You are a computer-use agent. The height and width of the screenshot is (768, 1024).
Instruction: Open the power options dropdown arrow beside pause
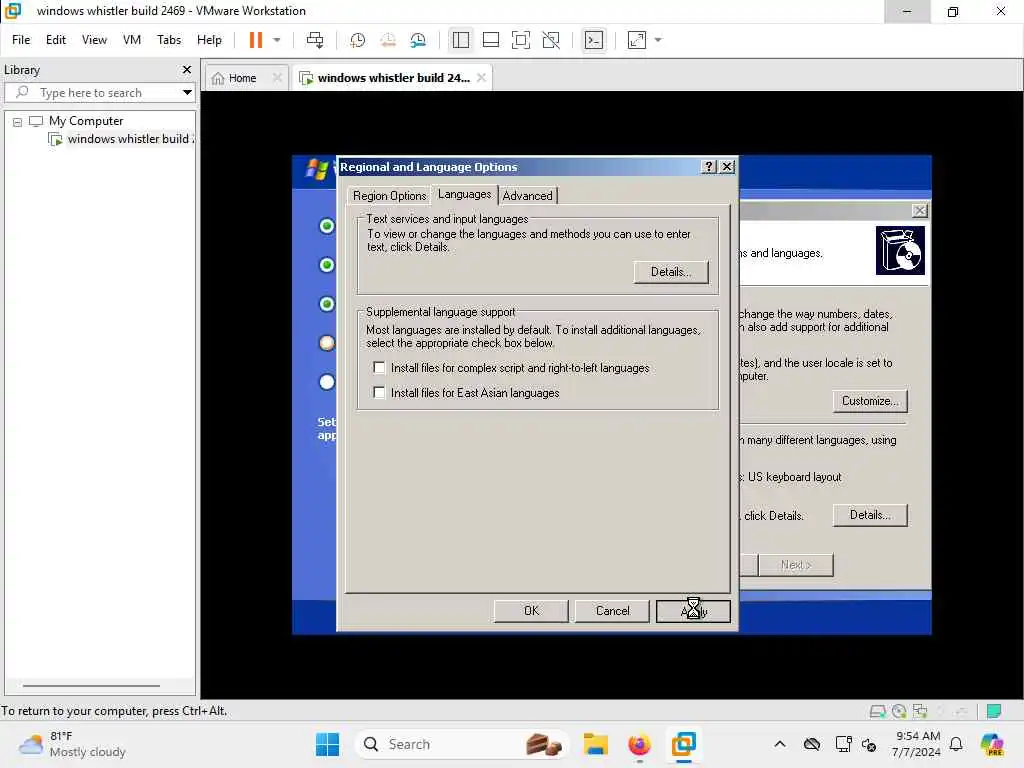point(277,40)
